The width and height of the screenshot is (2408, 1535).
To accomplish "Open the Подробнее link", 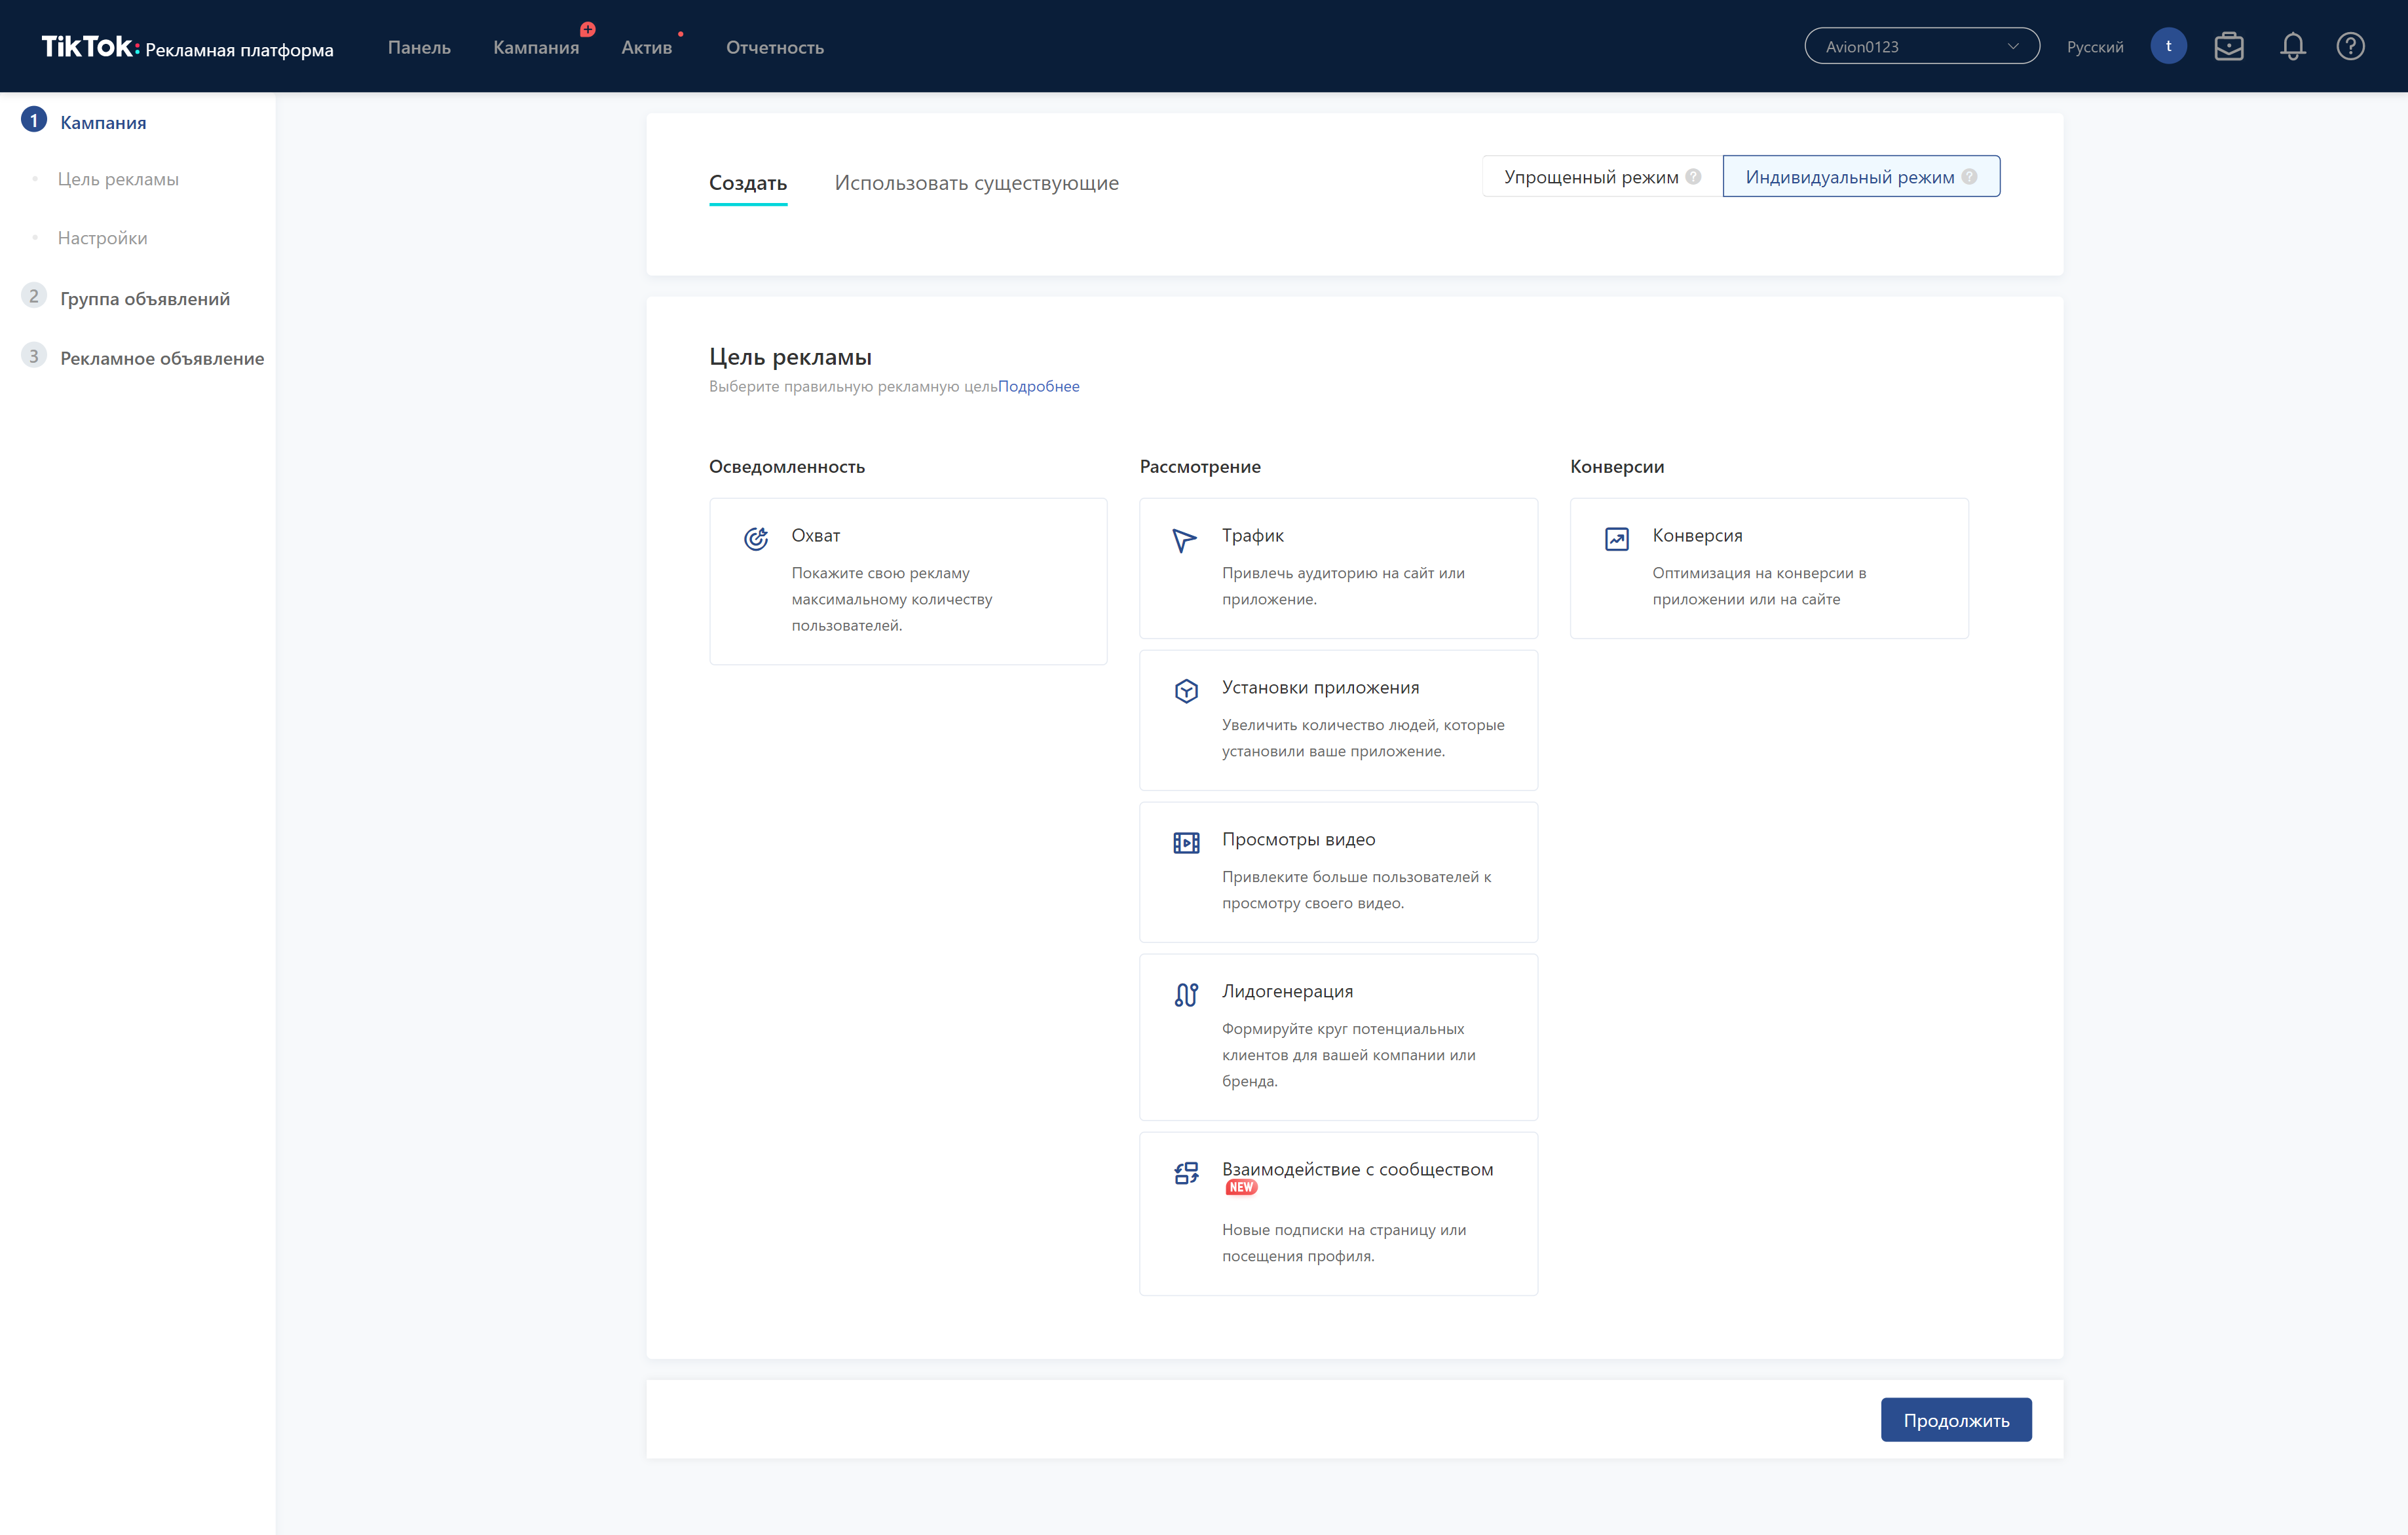I will [x=1038, y=386].
